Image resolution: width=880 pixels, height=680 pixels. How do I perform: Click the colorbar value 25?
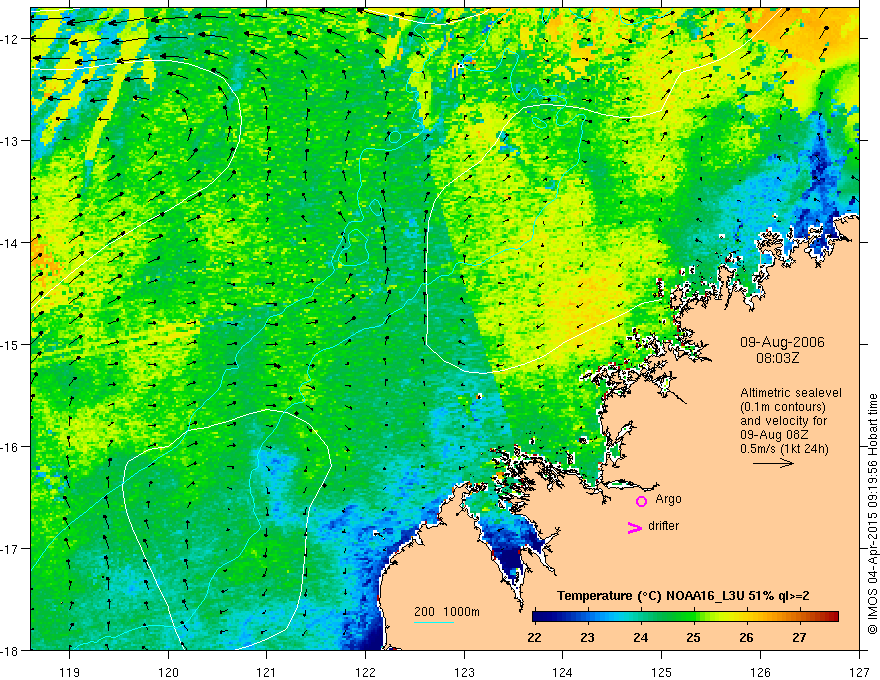pos(693,637)
